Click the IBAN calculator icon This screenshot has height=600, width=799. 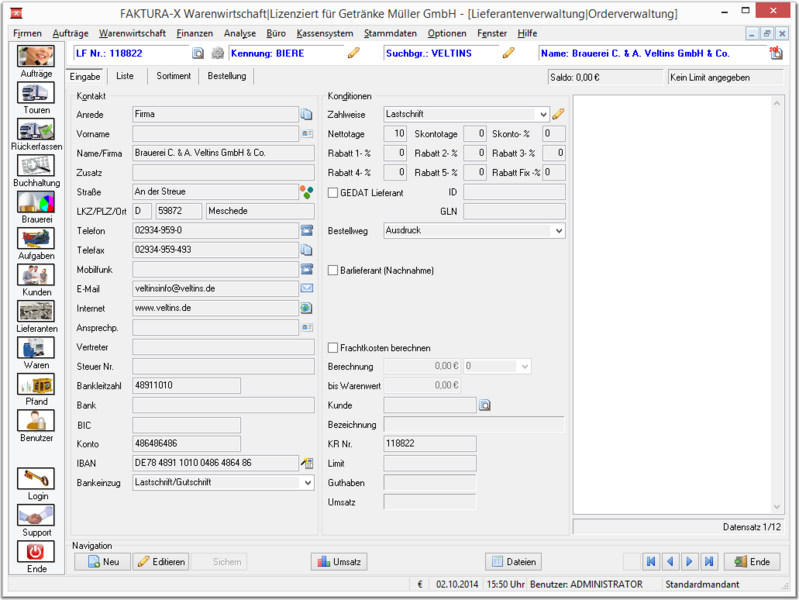307,463
